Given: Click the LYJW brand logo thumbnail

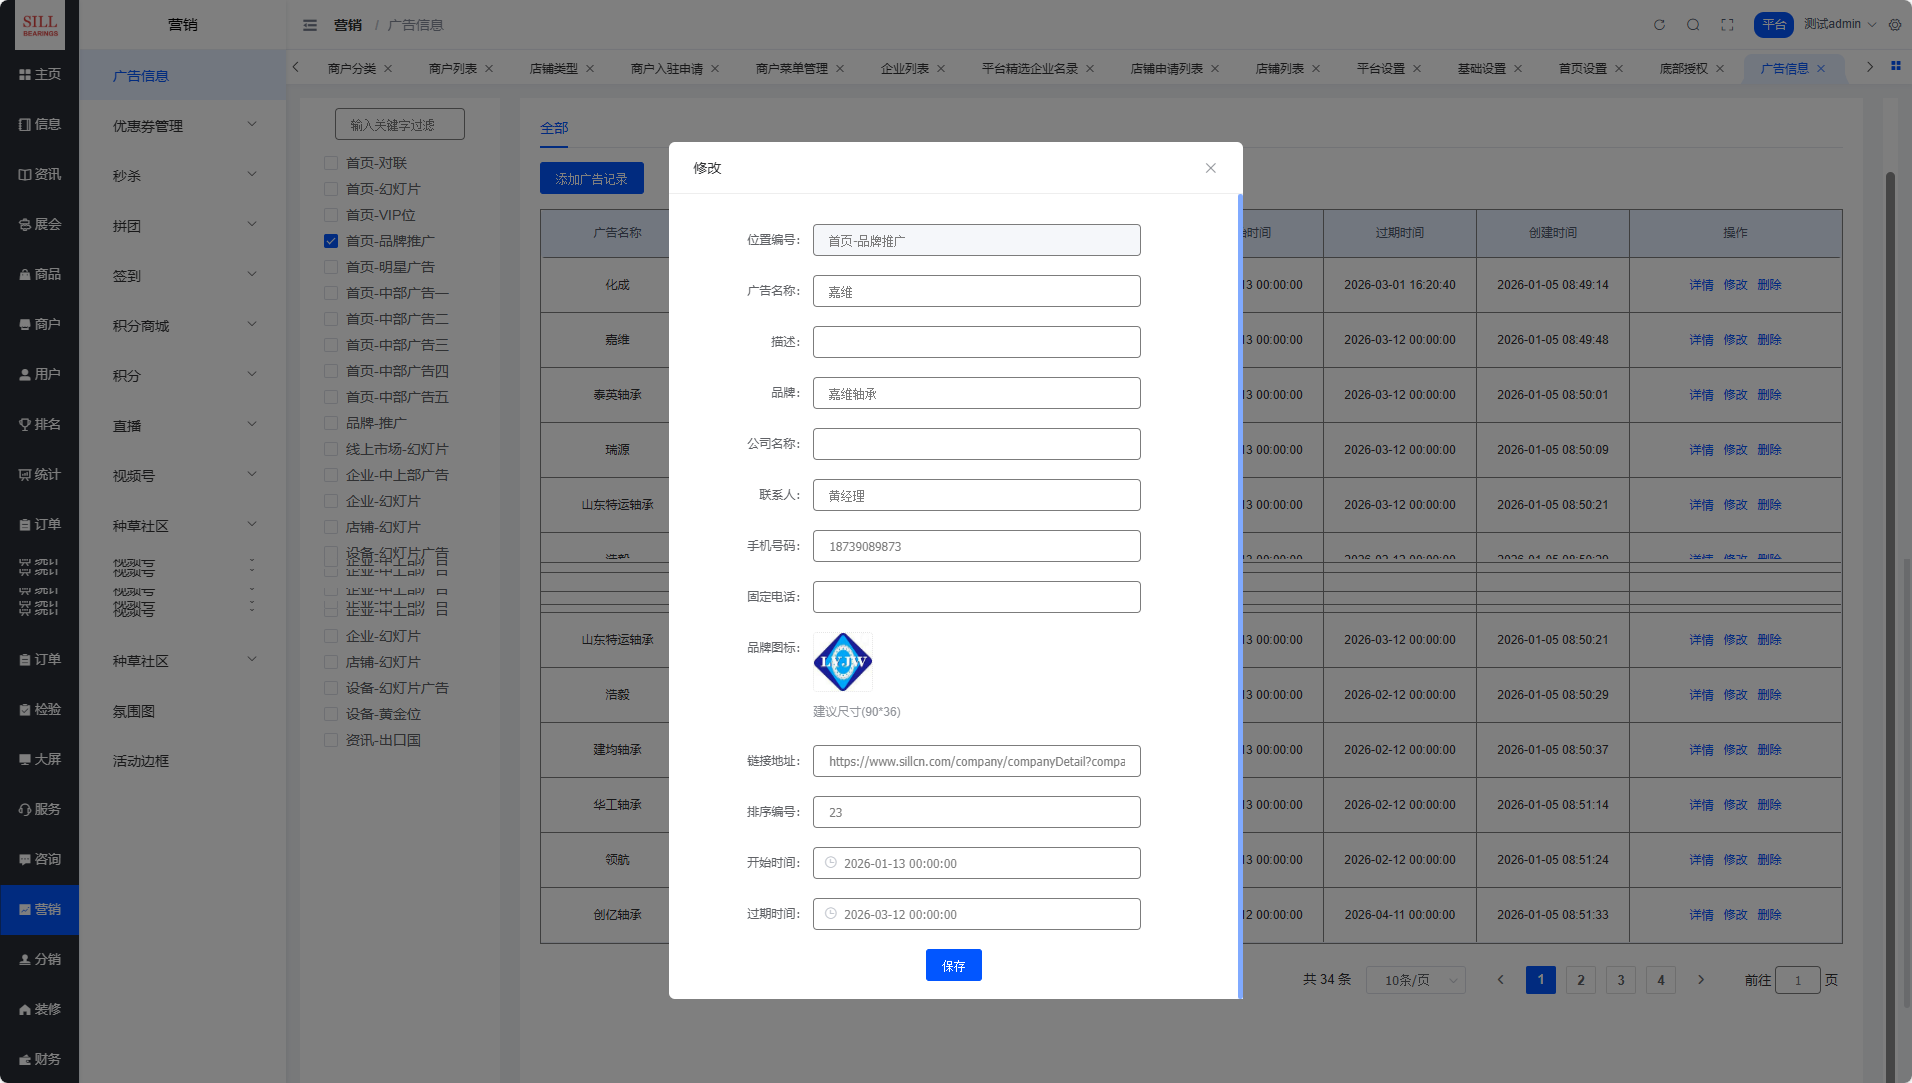Looking at the screenshot, I should [x=842, y=662].
